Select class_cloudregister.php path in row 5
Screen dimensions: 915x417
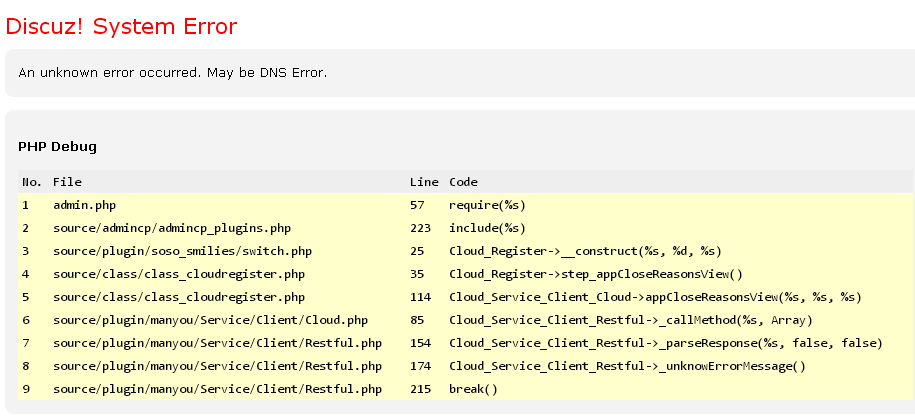coord(179,297)
